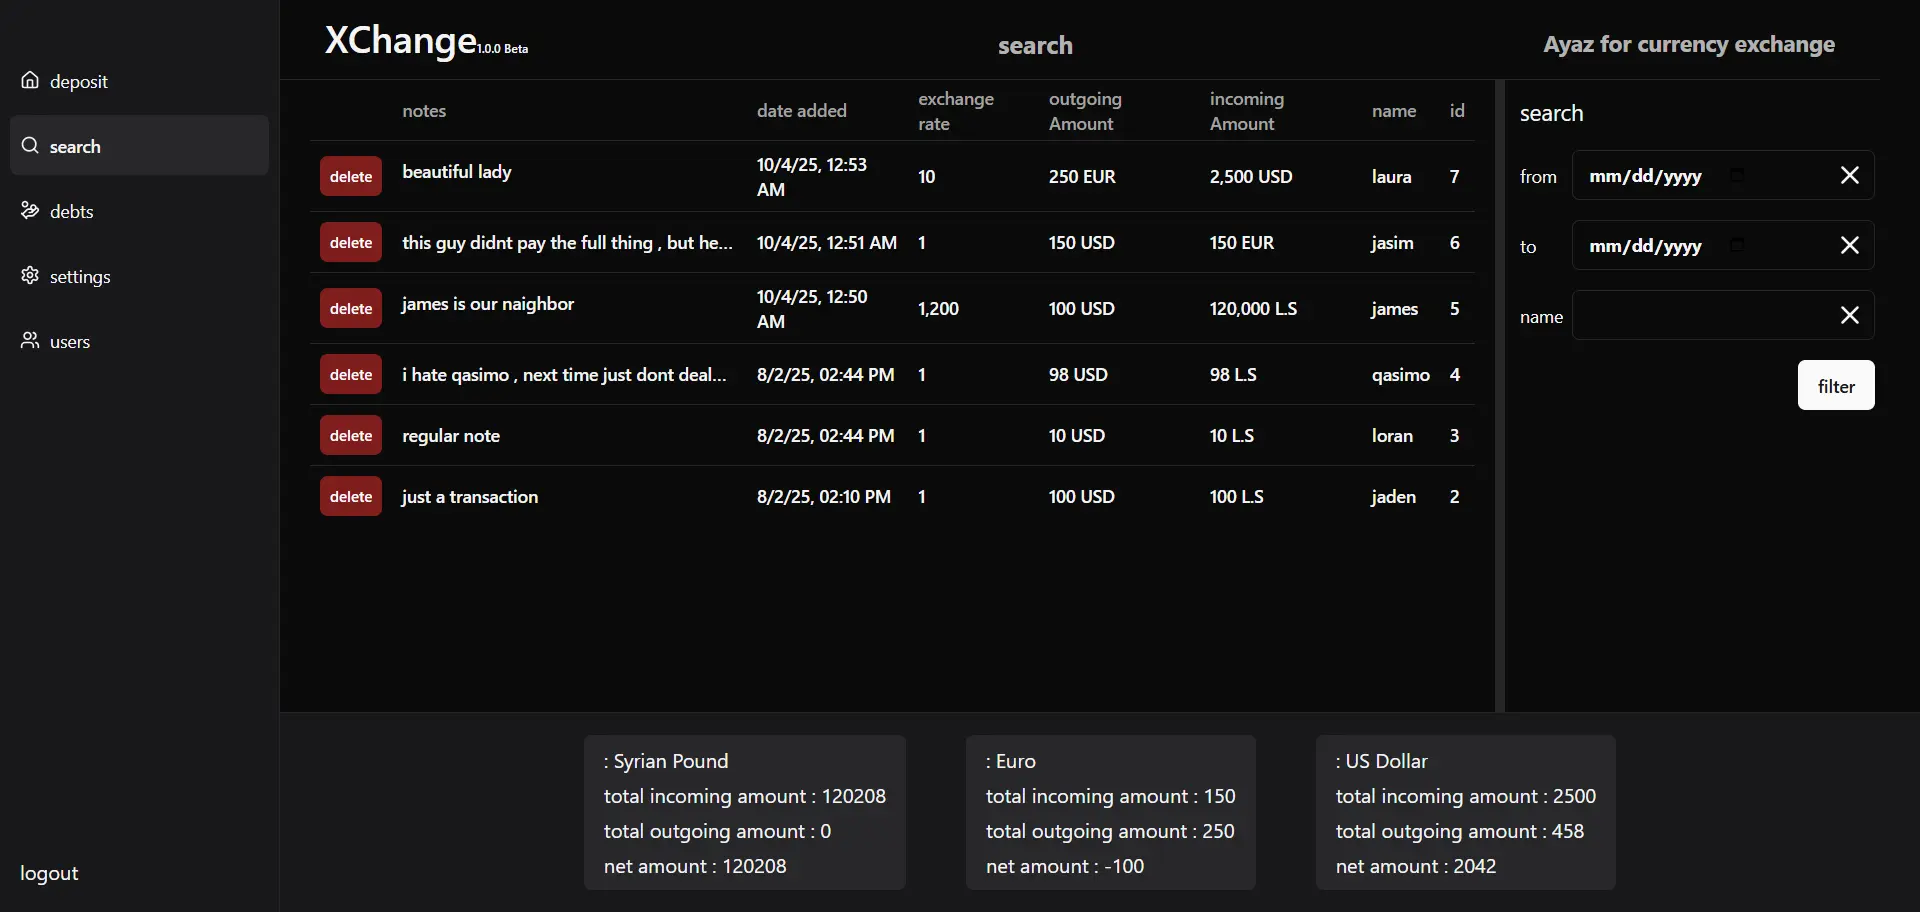Select the magnifier icon next to search
This screenshot has height=912, width=1920.
click(29, 146)
